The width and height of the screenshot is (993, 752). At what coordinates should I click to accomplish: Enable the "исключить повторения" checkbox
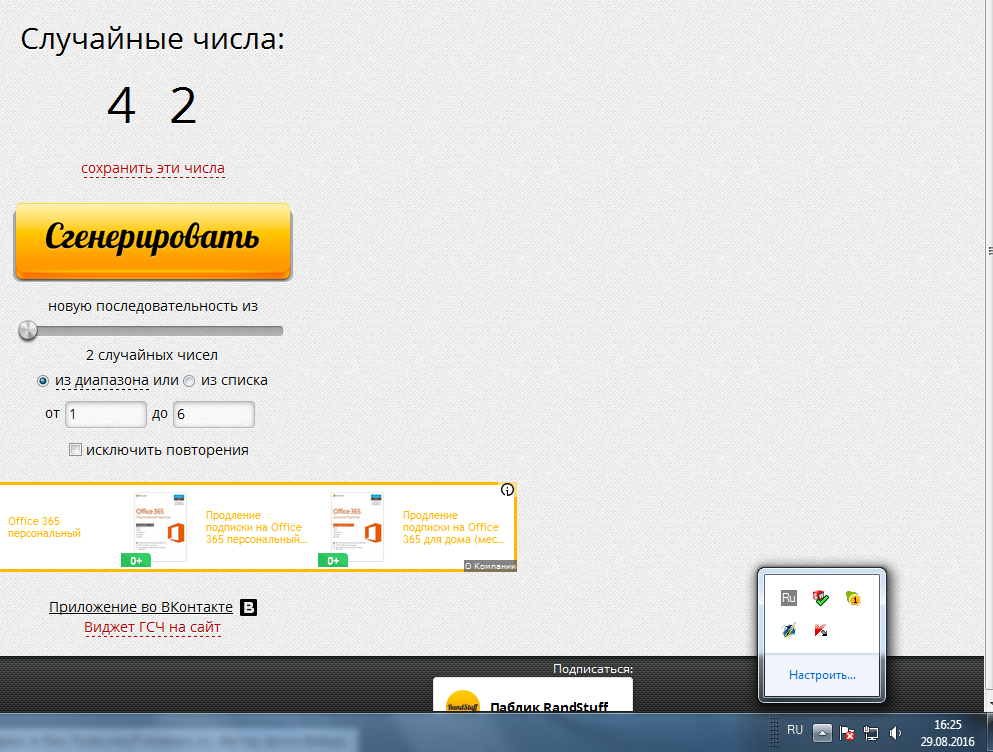(x=75, y=450)
